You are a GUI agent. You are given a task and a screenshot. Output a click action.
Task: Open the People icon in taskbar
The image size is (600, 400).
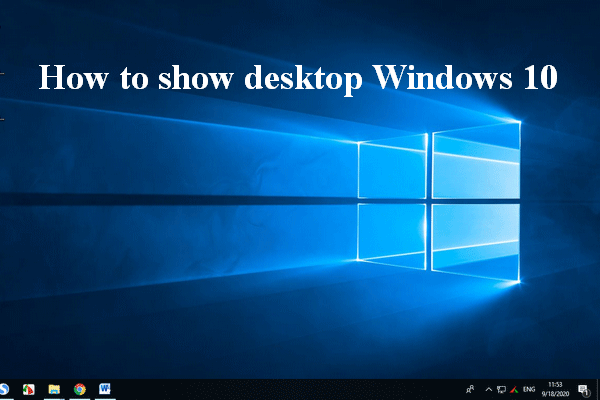[x=470, y=389]
